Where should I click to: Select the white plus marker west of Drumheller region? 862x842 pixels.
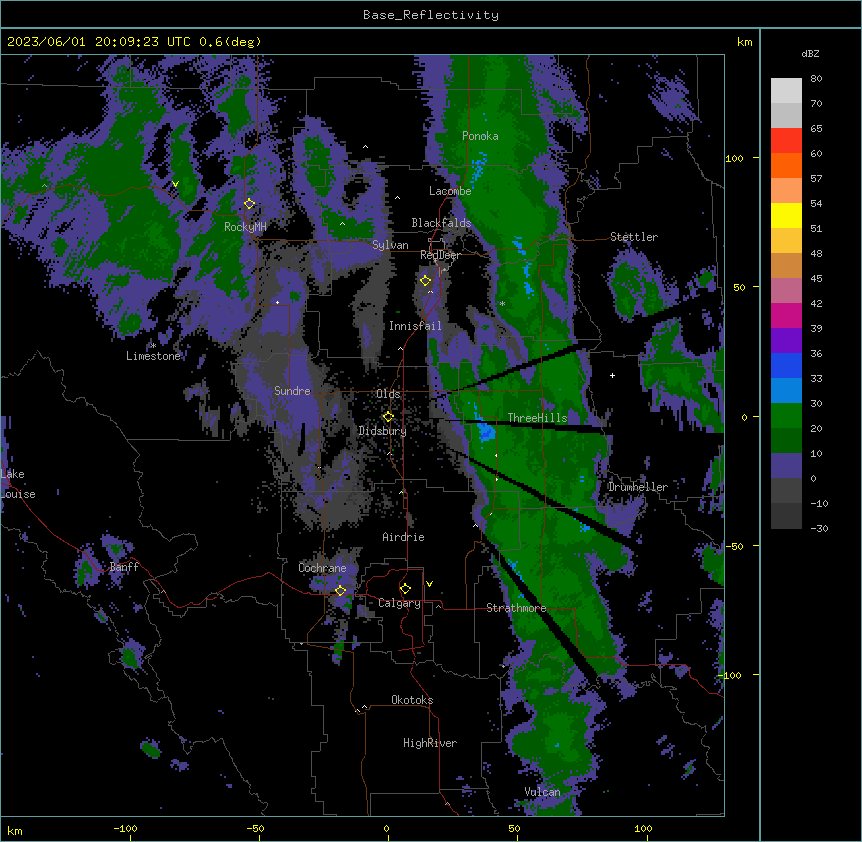(612, 375)
